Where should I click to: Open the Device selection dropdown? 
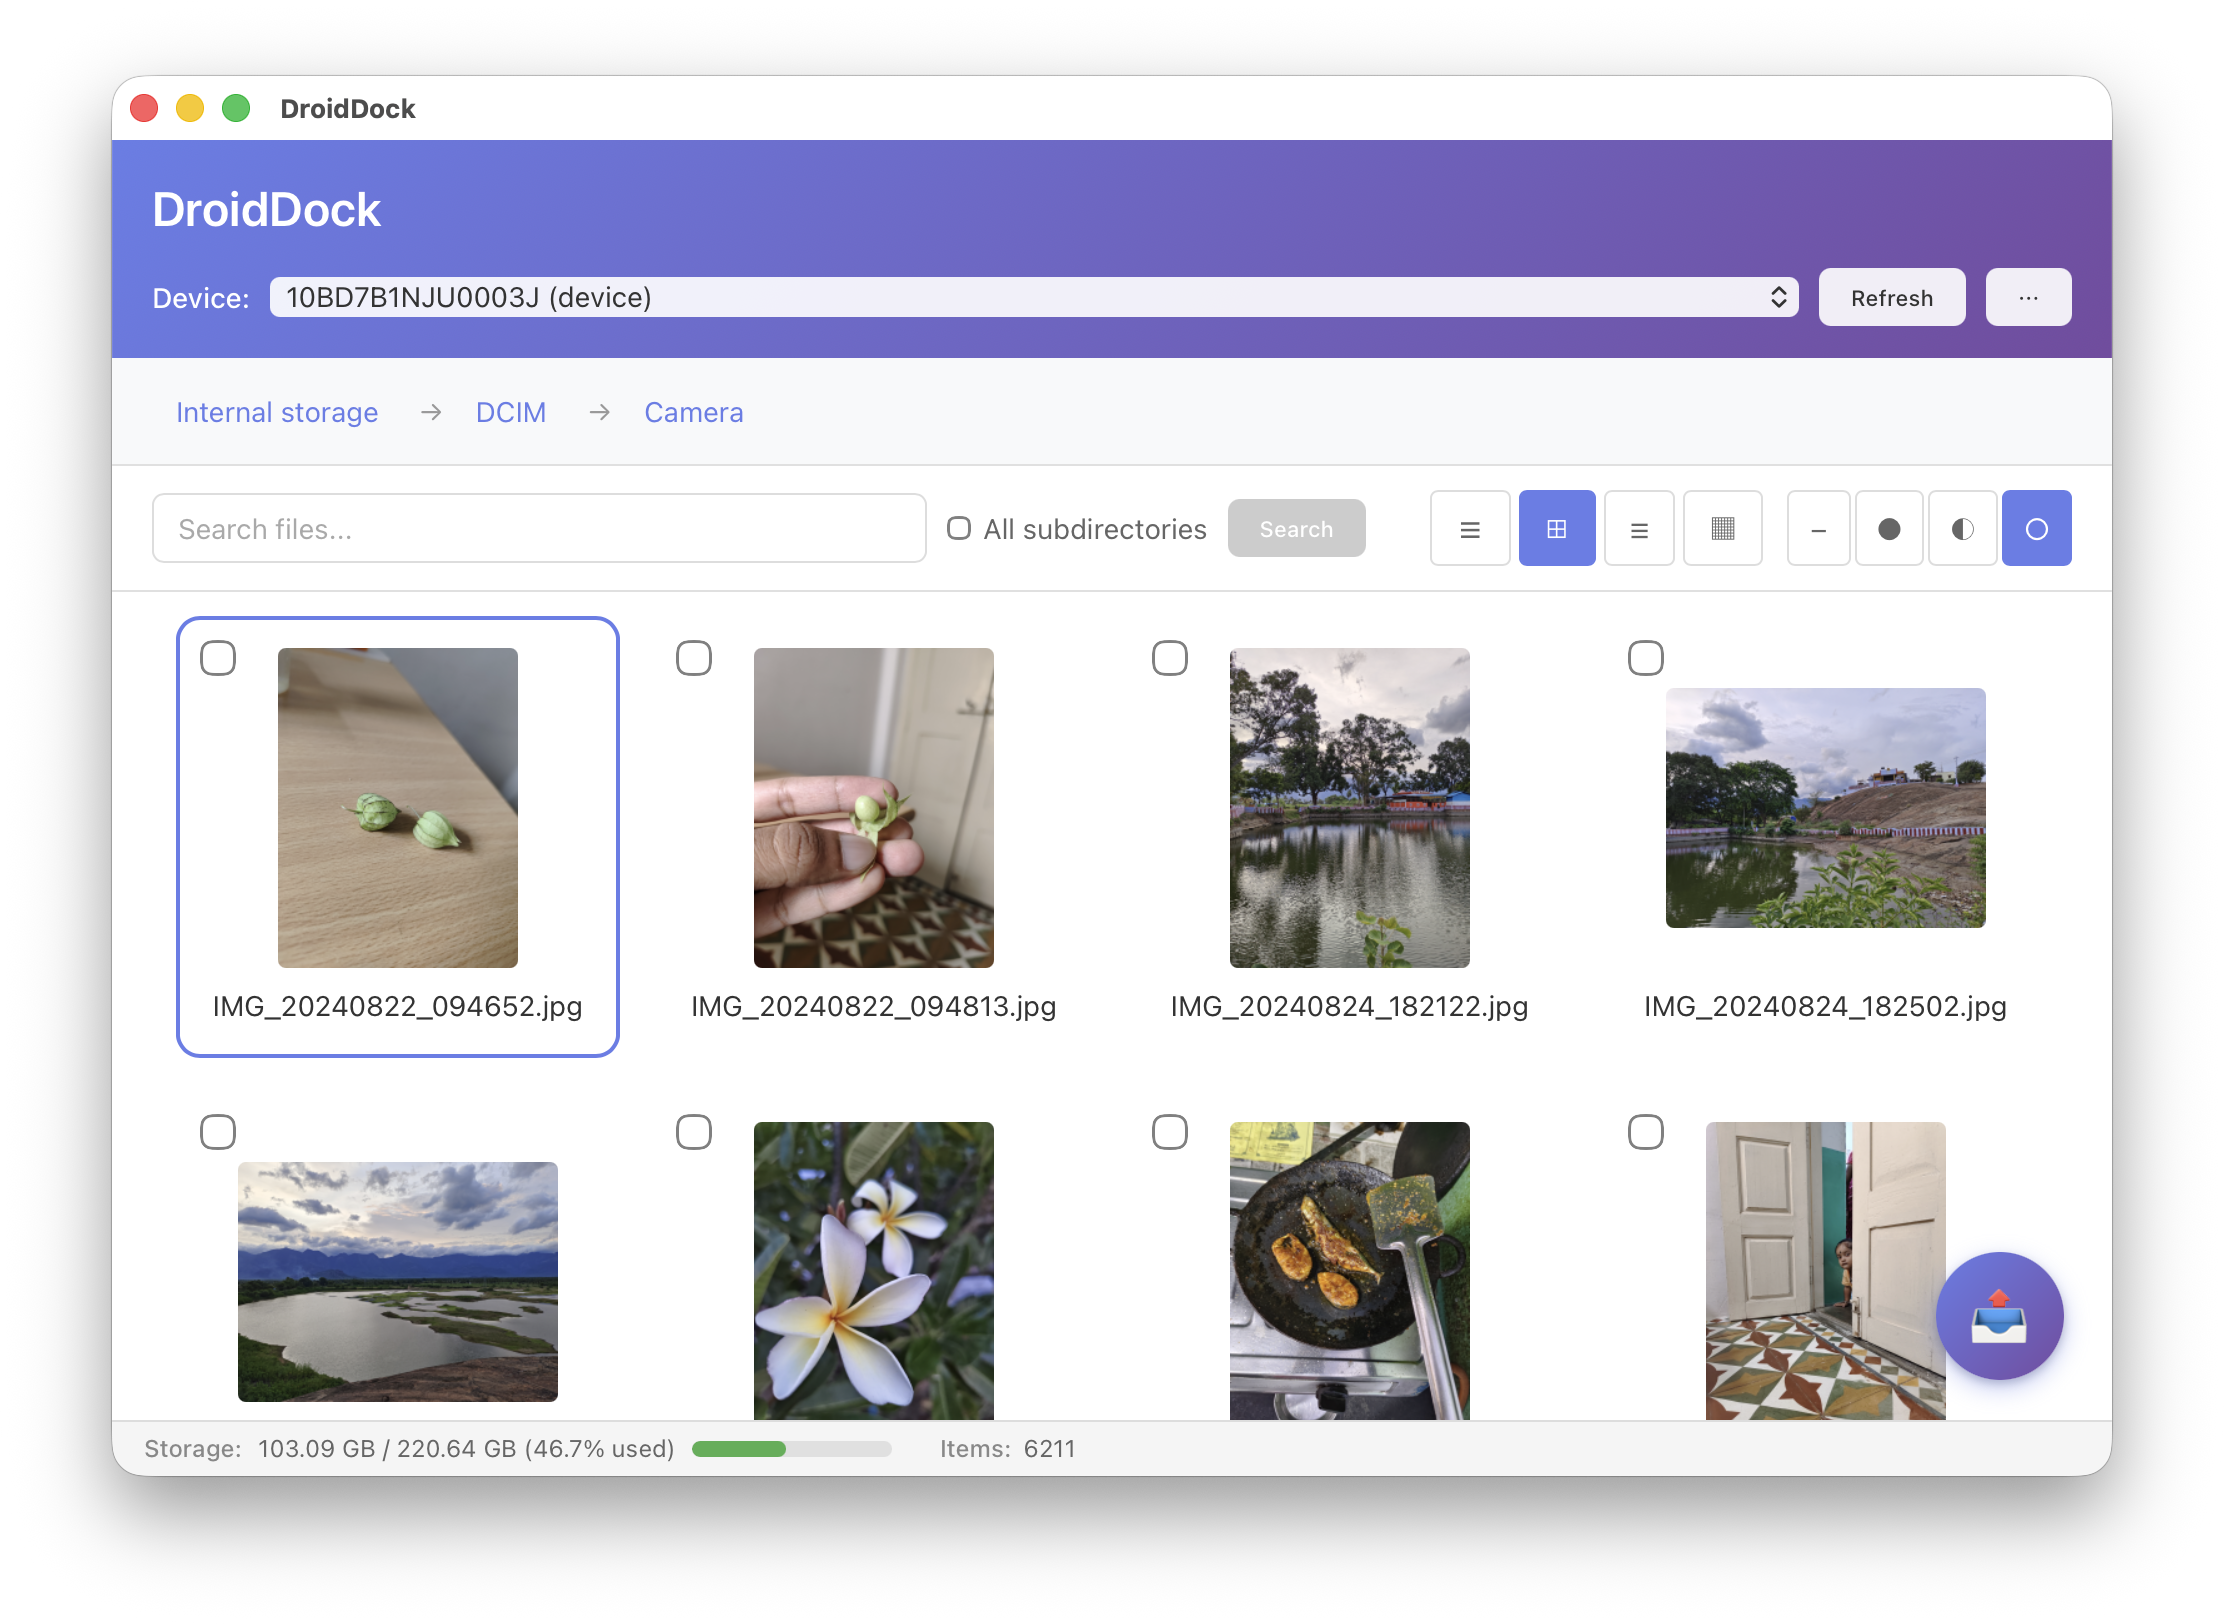coord(1033,297)
